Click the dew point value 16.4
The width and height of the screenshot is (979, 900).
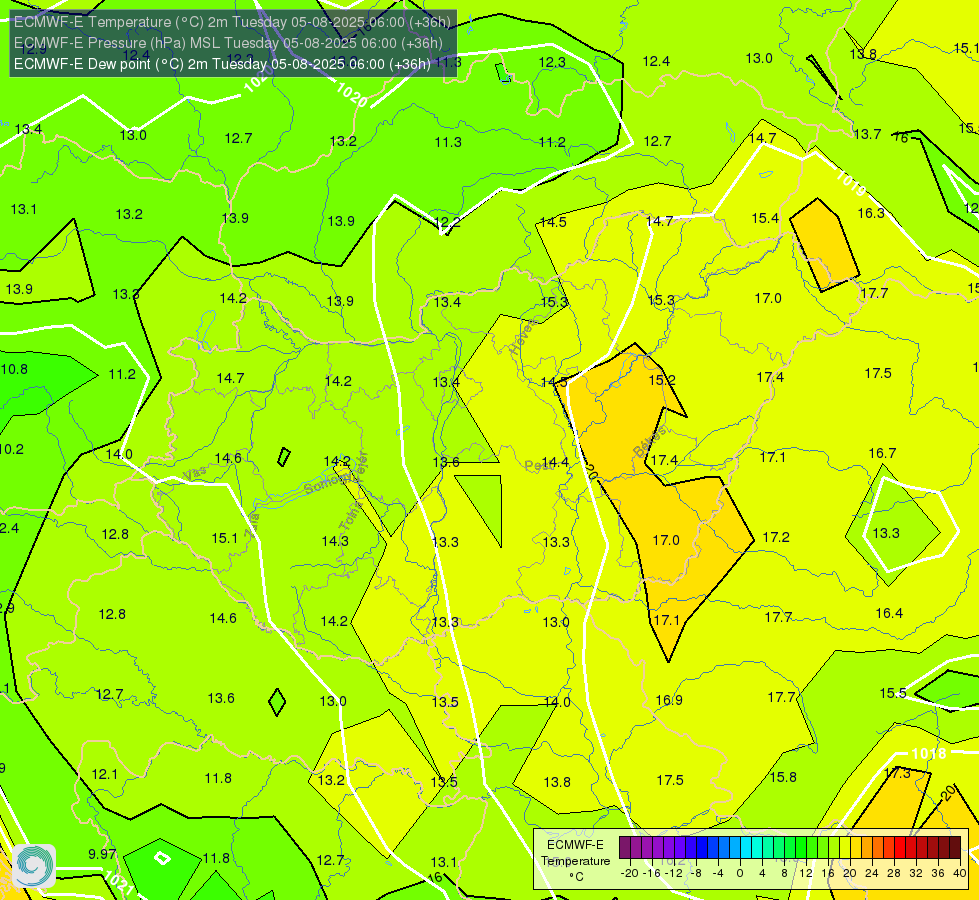point(889,613)
